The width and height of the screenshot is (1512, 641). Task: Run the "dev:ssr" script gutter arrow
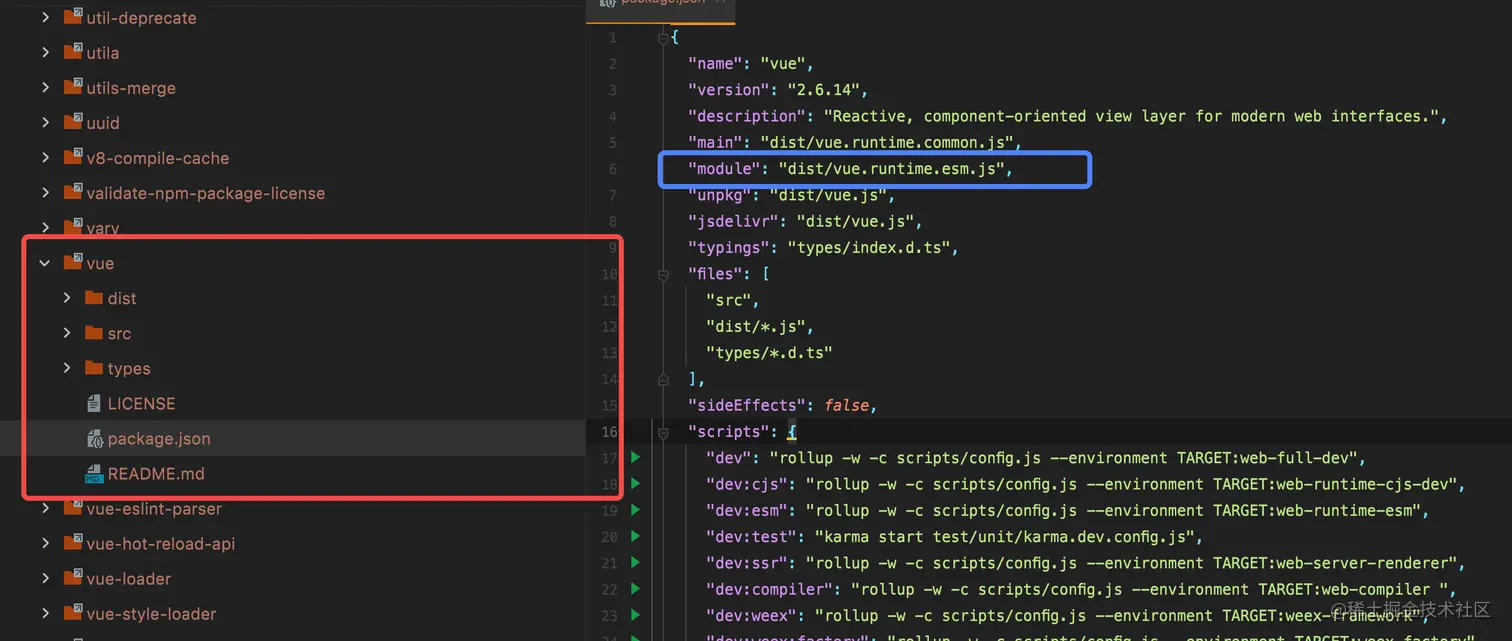[x=634, y=563]
